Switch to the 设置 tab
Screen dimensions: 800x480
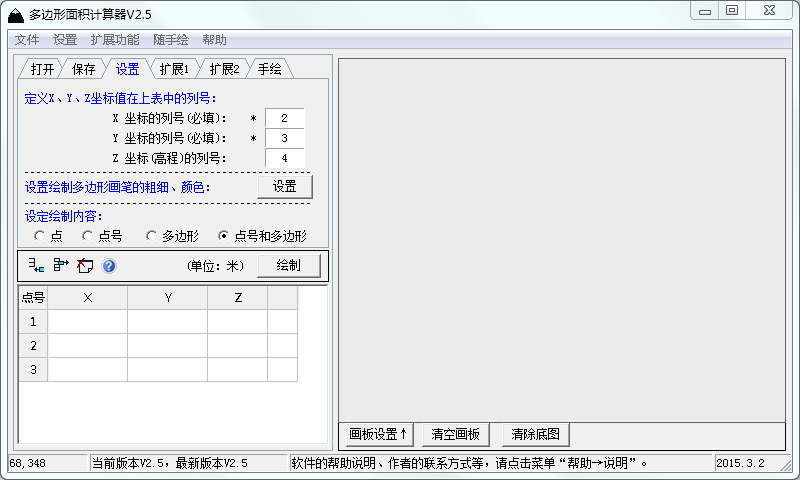click(127, 69)
